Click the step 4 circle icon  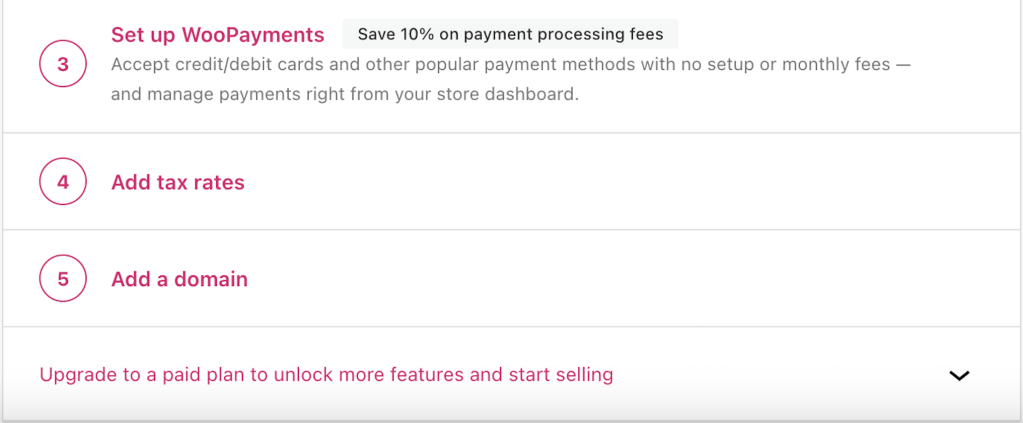click(x=63, y=182)
